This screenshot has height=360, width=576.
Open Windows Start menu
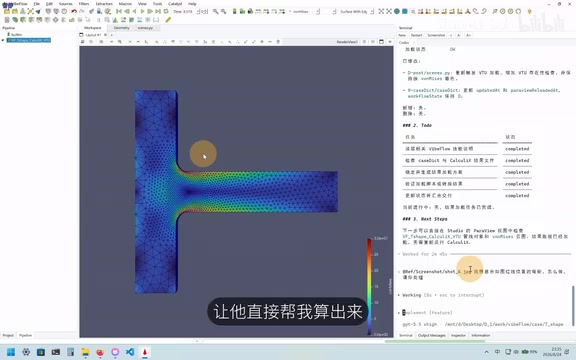point(11,352)
